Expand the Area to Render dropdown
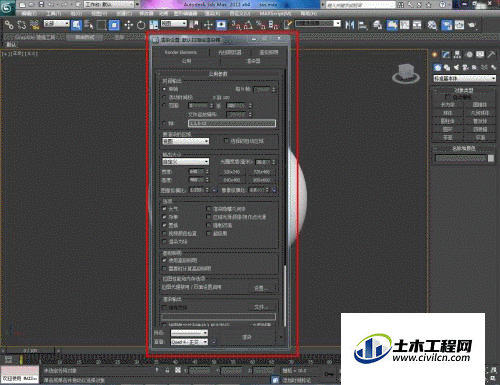 (186, 141)
